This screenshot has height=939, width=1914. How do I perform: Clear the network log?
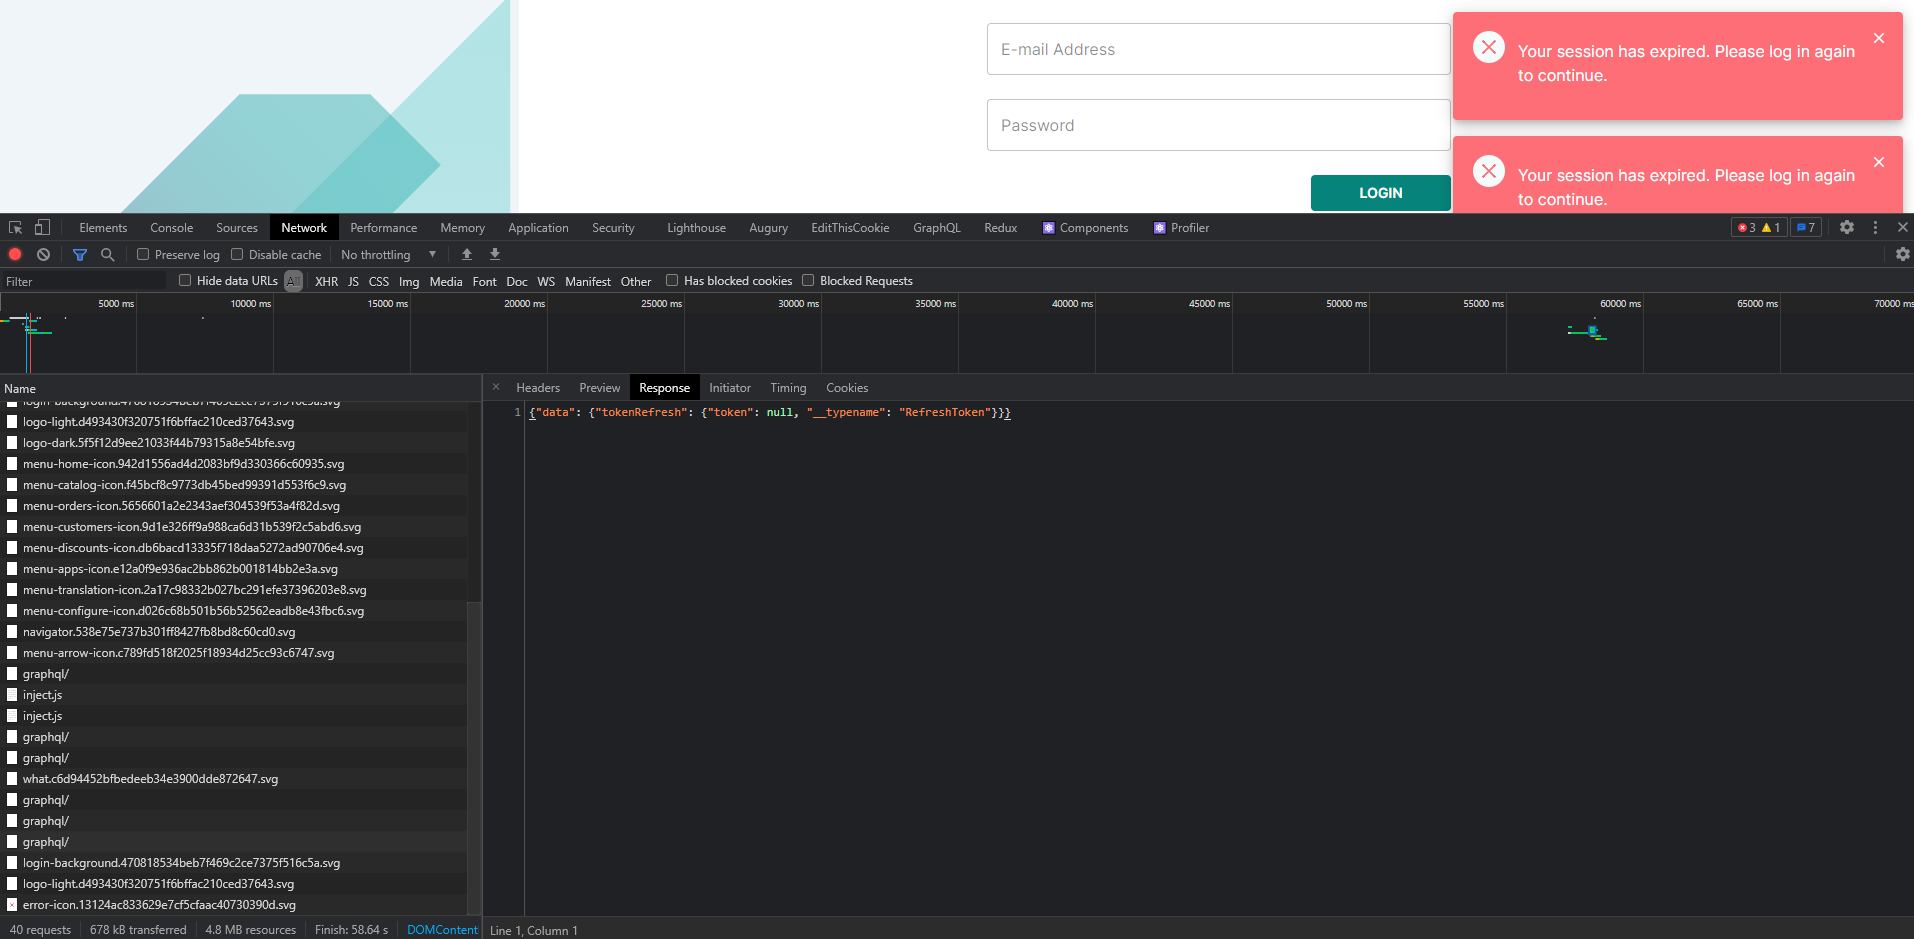pos(43,254)
